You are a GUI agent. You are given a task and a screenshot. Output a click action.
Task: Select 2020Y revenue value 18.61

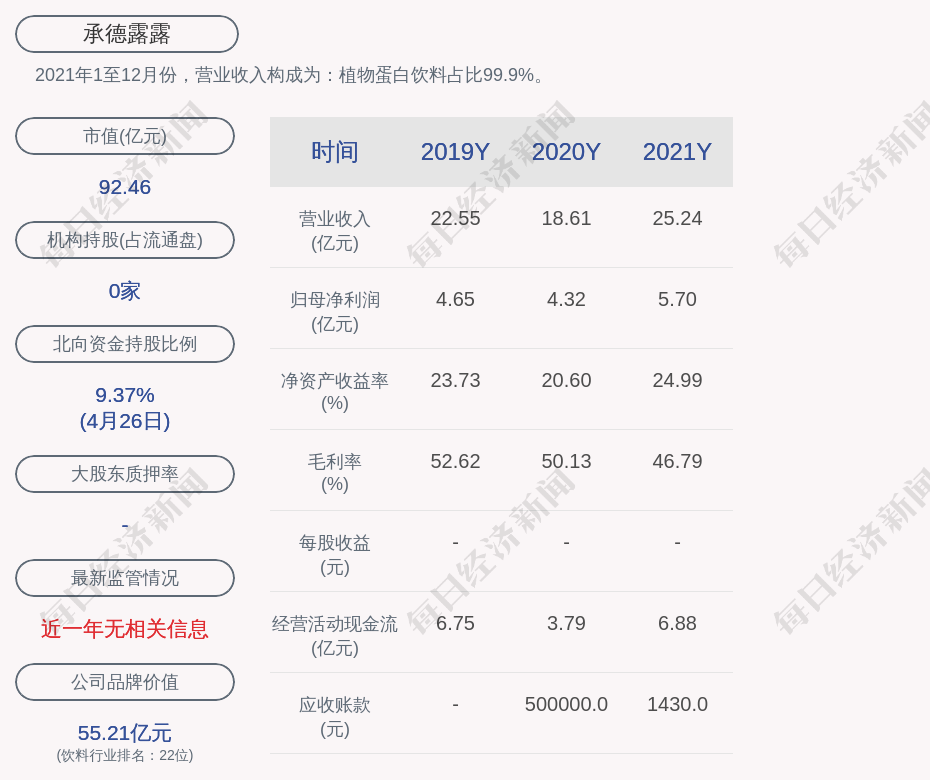click(x=566, y=218)
